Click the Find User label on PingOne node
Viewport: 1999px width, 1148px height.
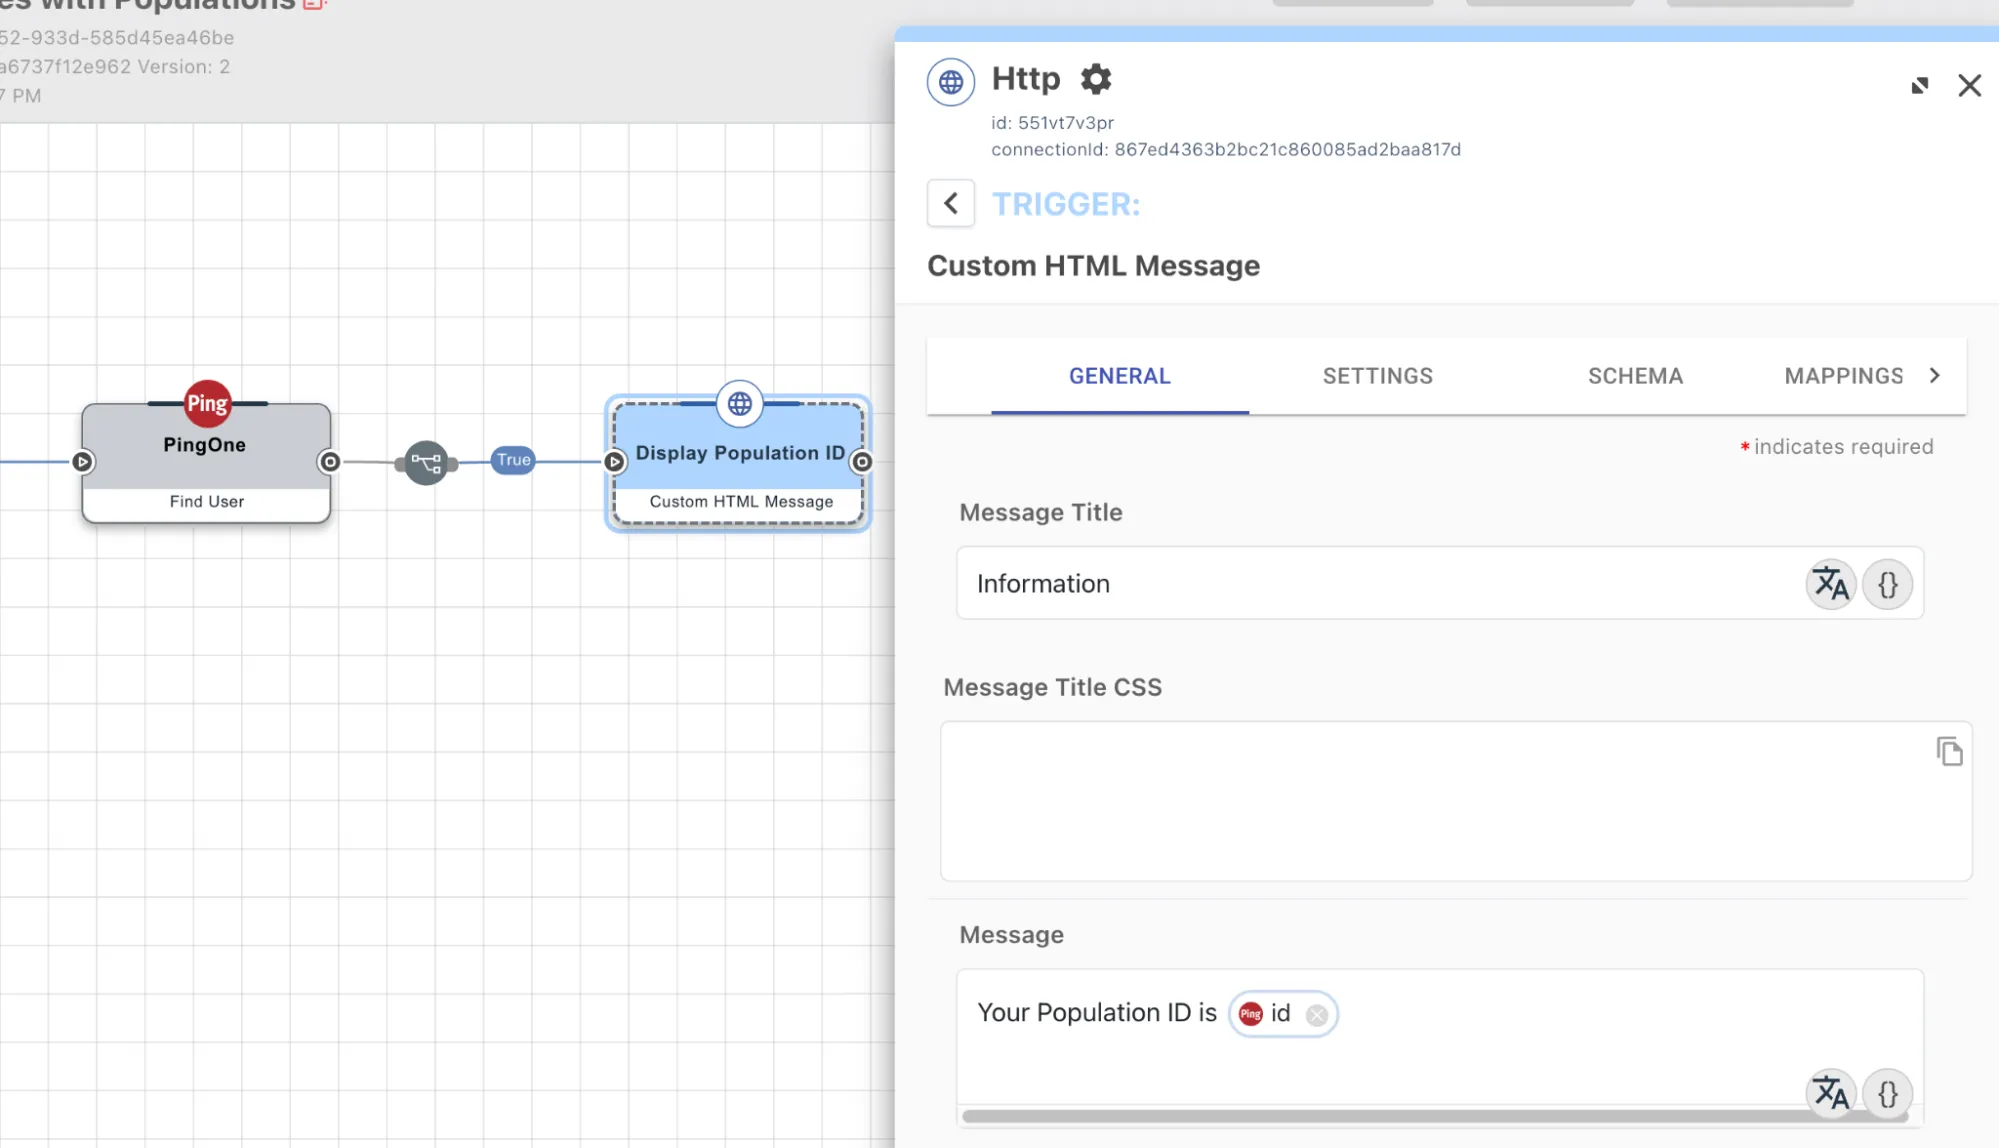point(207,501)
